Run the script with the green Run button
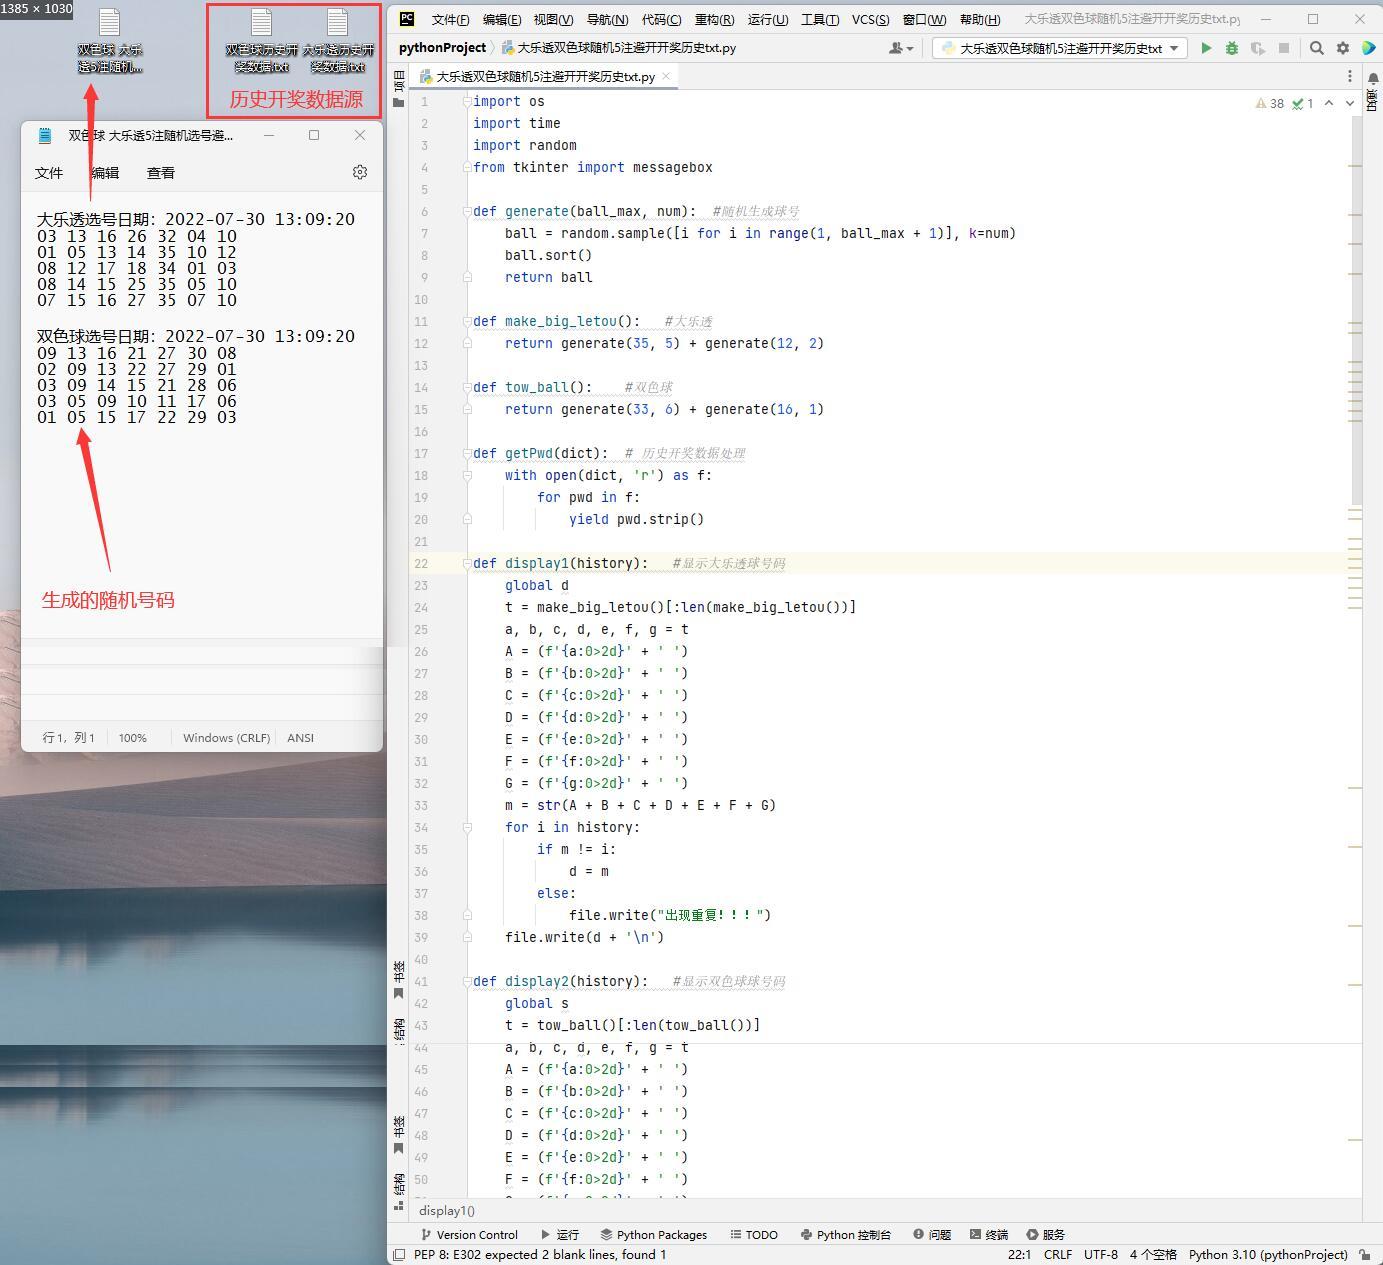This screenshot has width=1383, height=1265. click(x=1206, y=48)
